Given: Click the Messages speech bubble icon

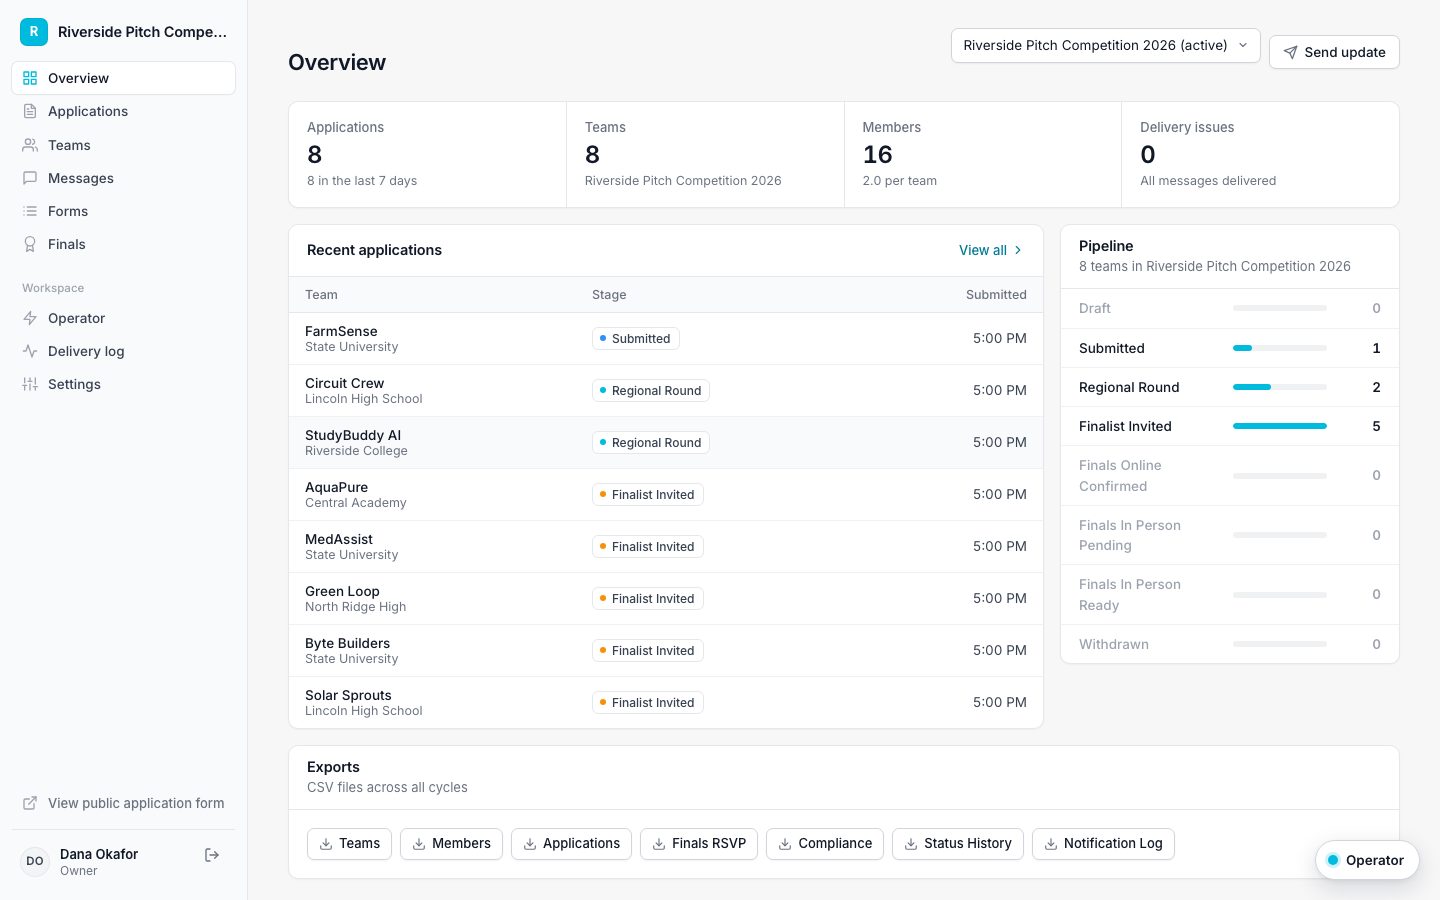Looking at the screenshot, I should point(30,178).
